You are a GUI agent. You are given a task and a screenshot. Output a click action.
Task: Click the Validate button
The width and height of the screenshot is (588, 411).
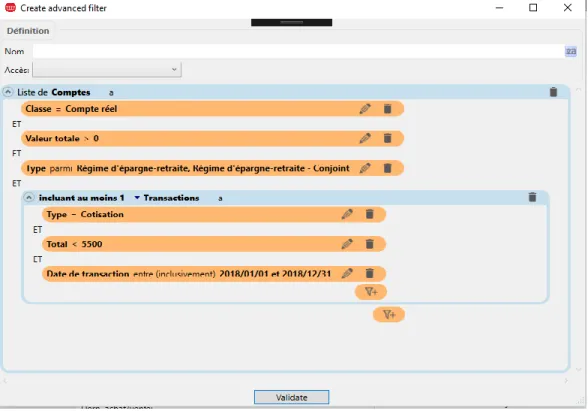[x=291, y=398]
